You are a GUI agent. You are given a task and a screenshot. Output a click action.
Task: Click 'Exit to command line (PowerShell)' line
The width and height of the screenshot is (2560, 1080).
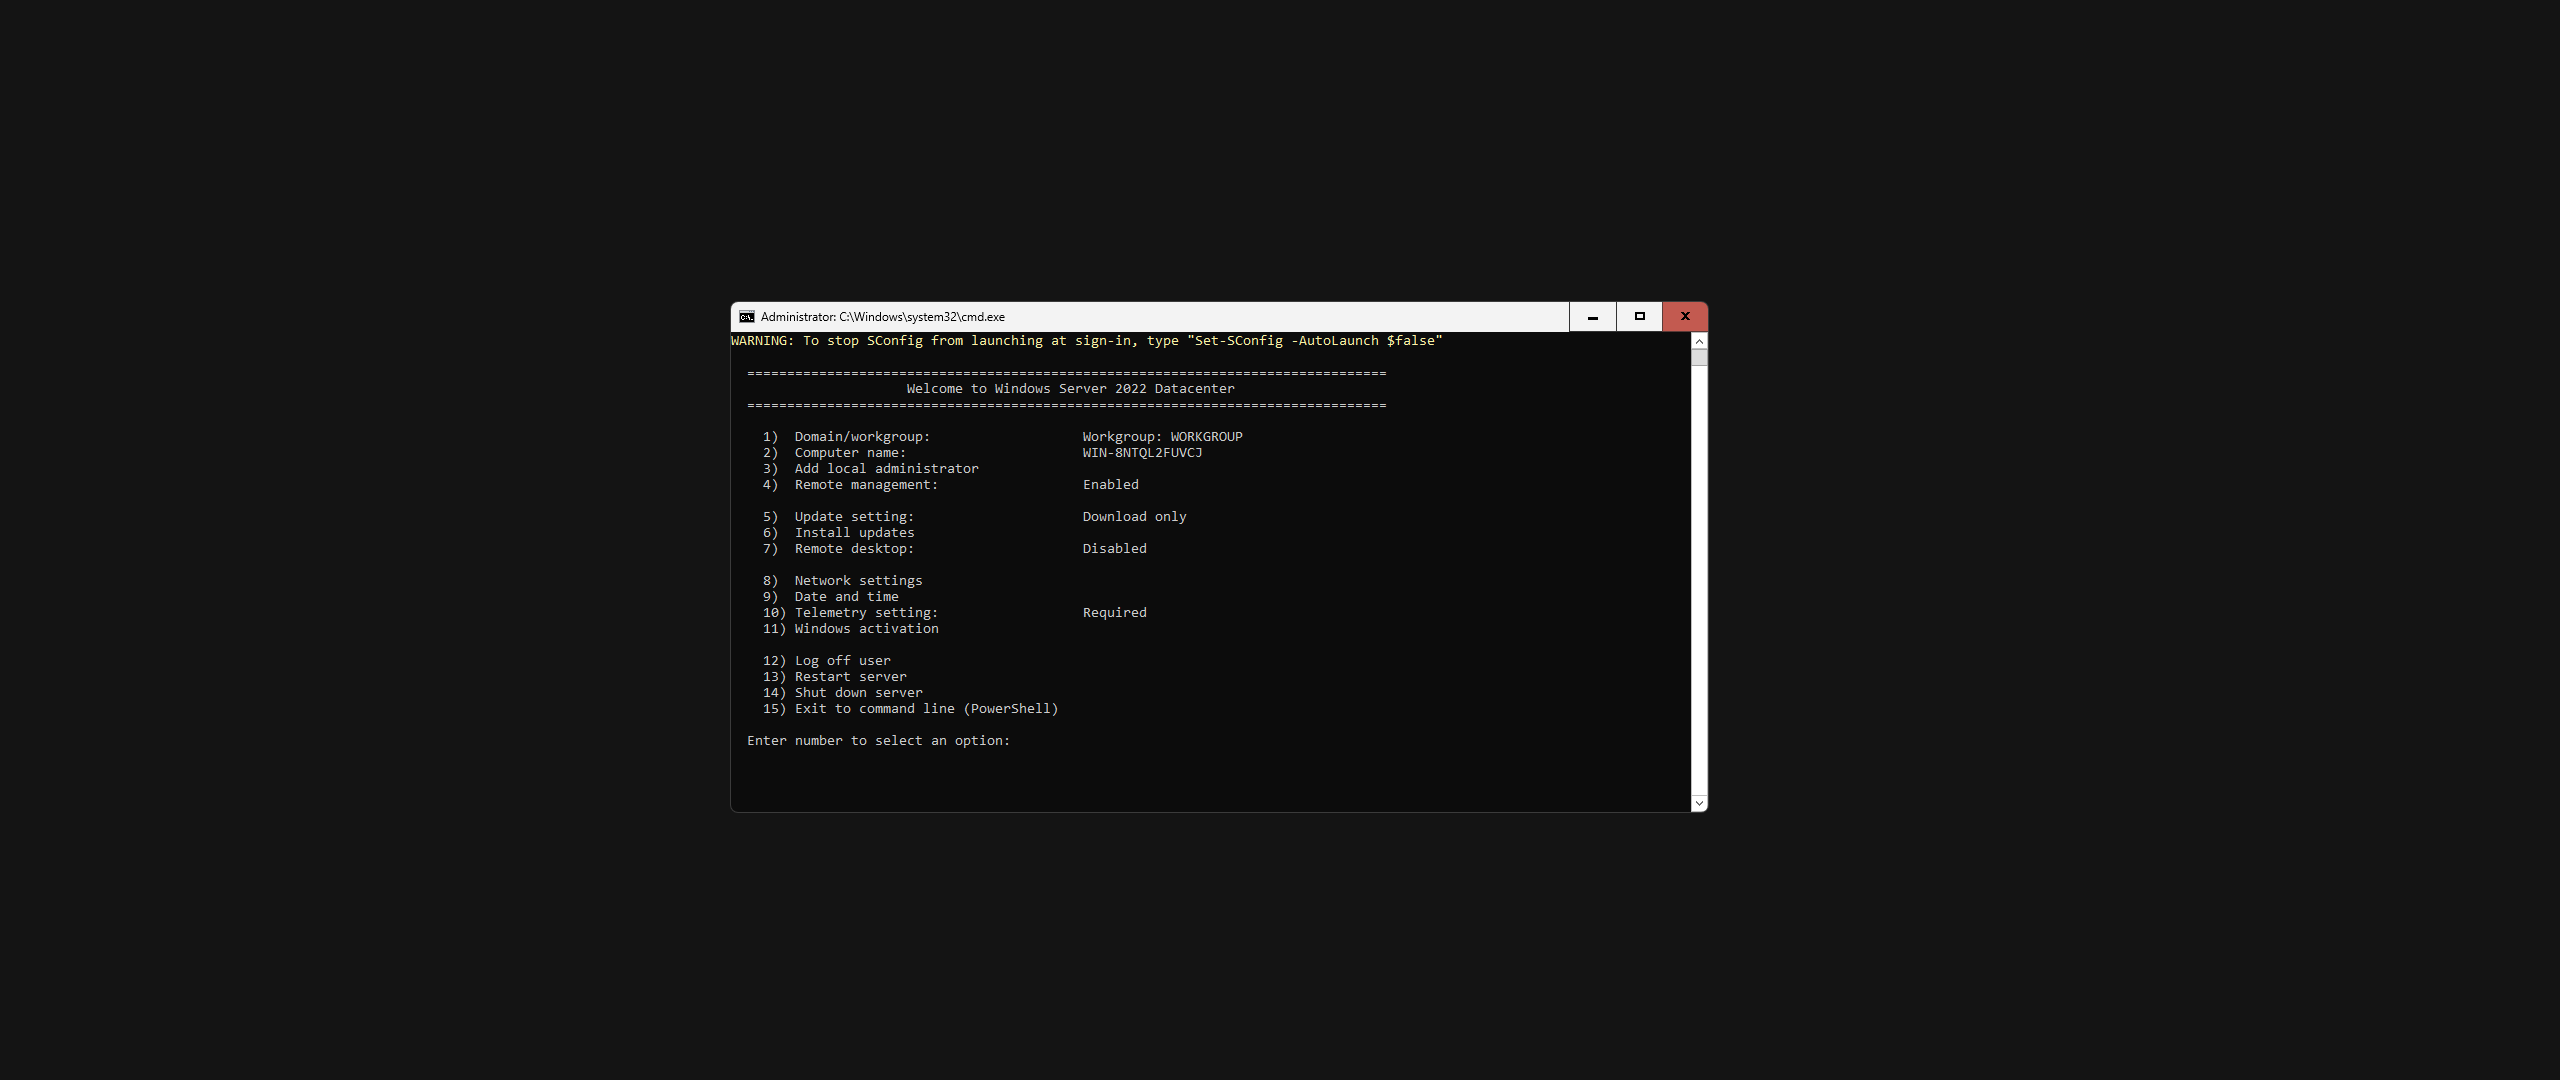pyautogui.click(x=926, y=709)
